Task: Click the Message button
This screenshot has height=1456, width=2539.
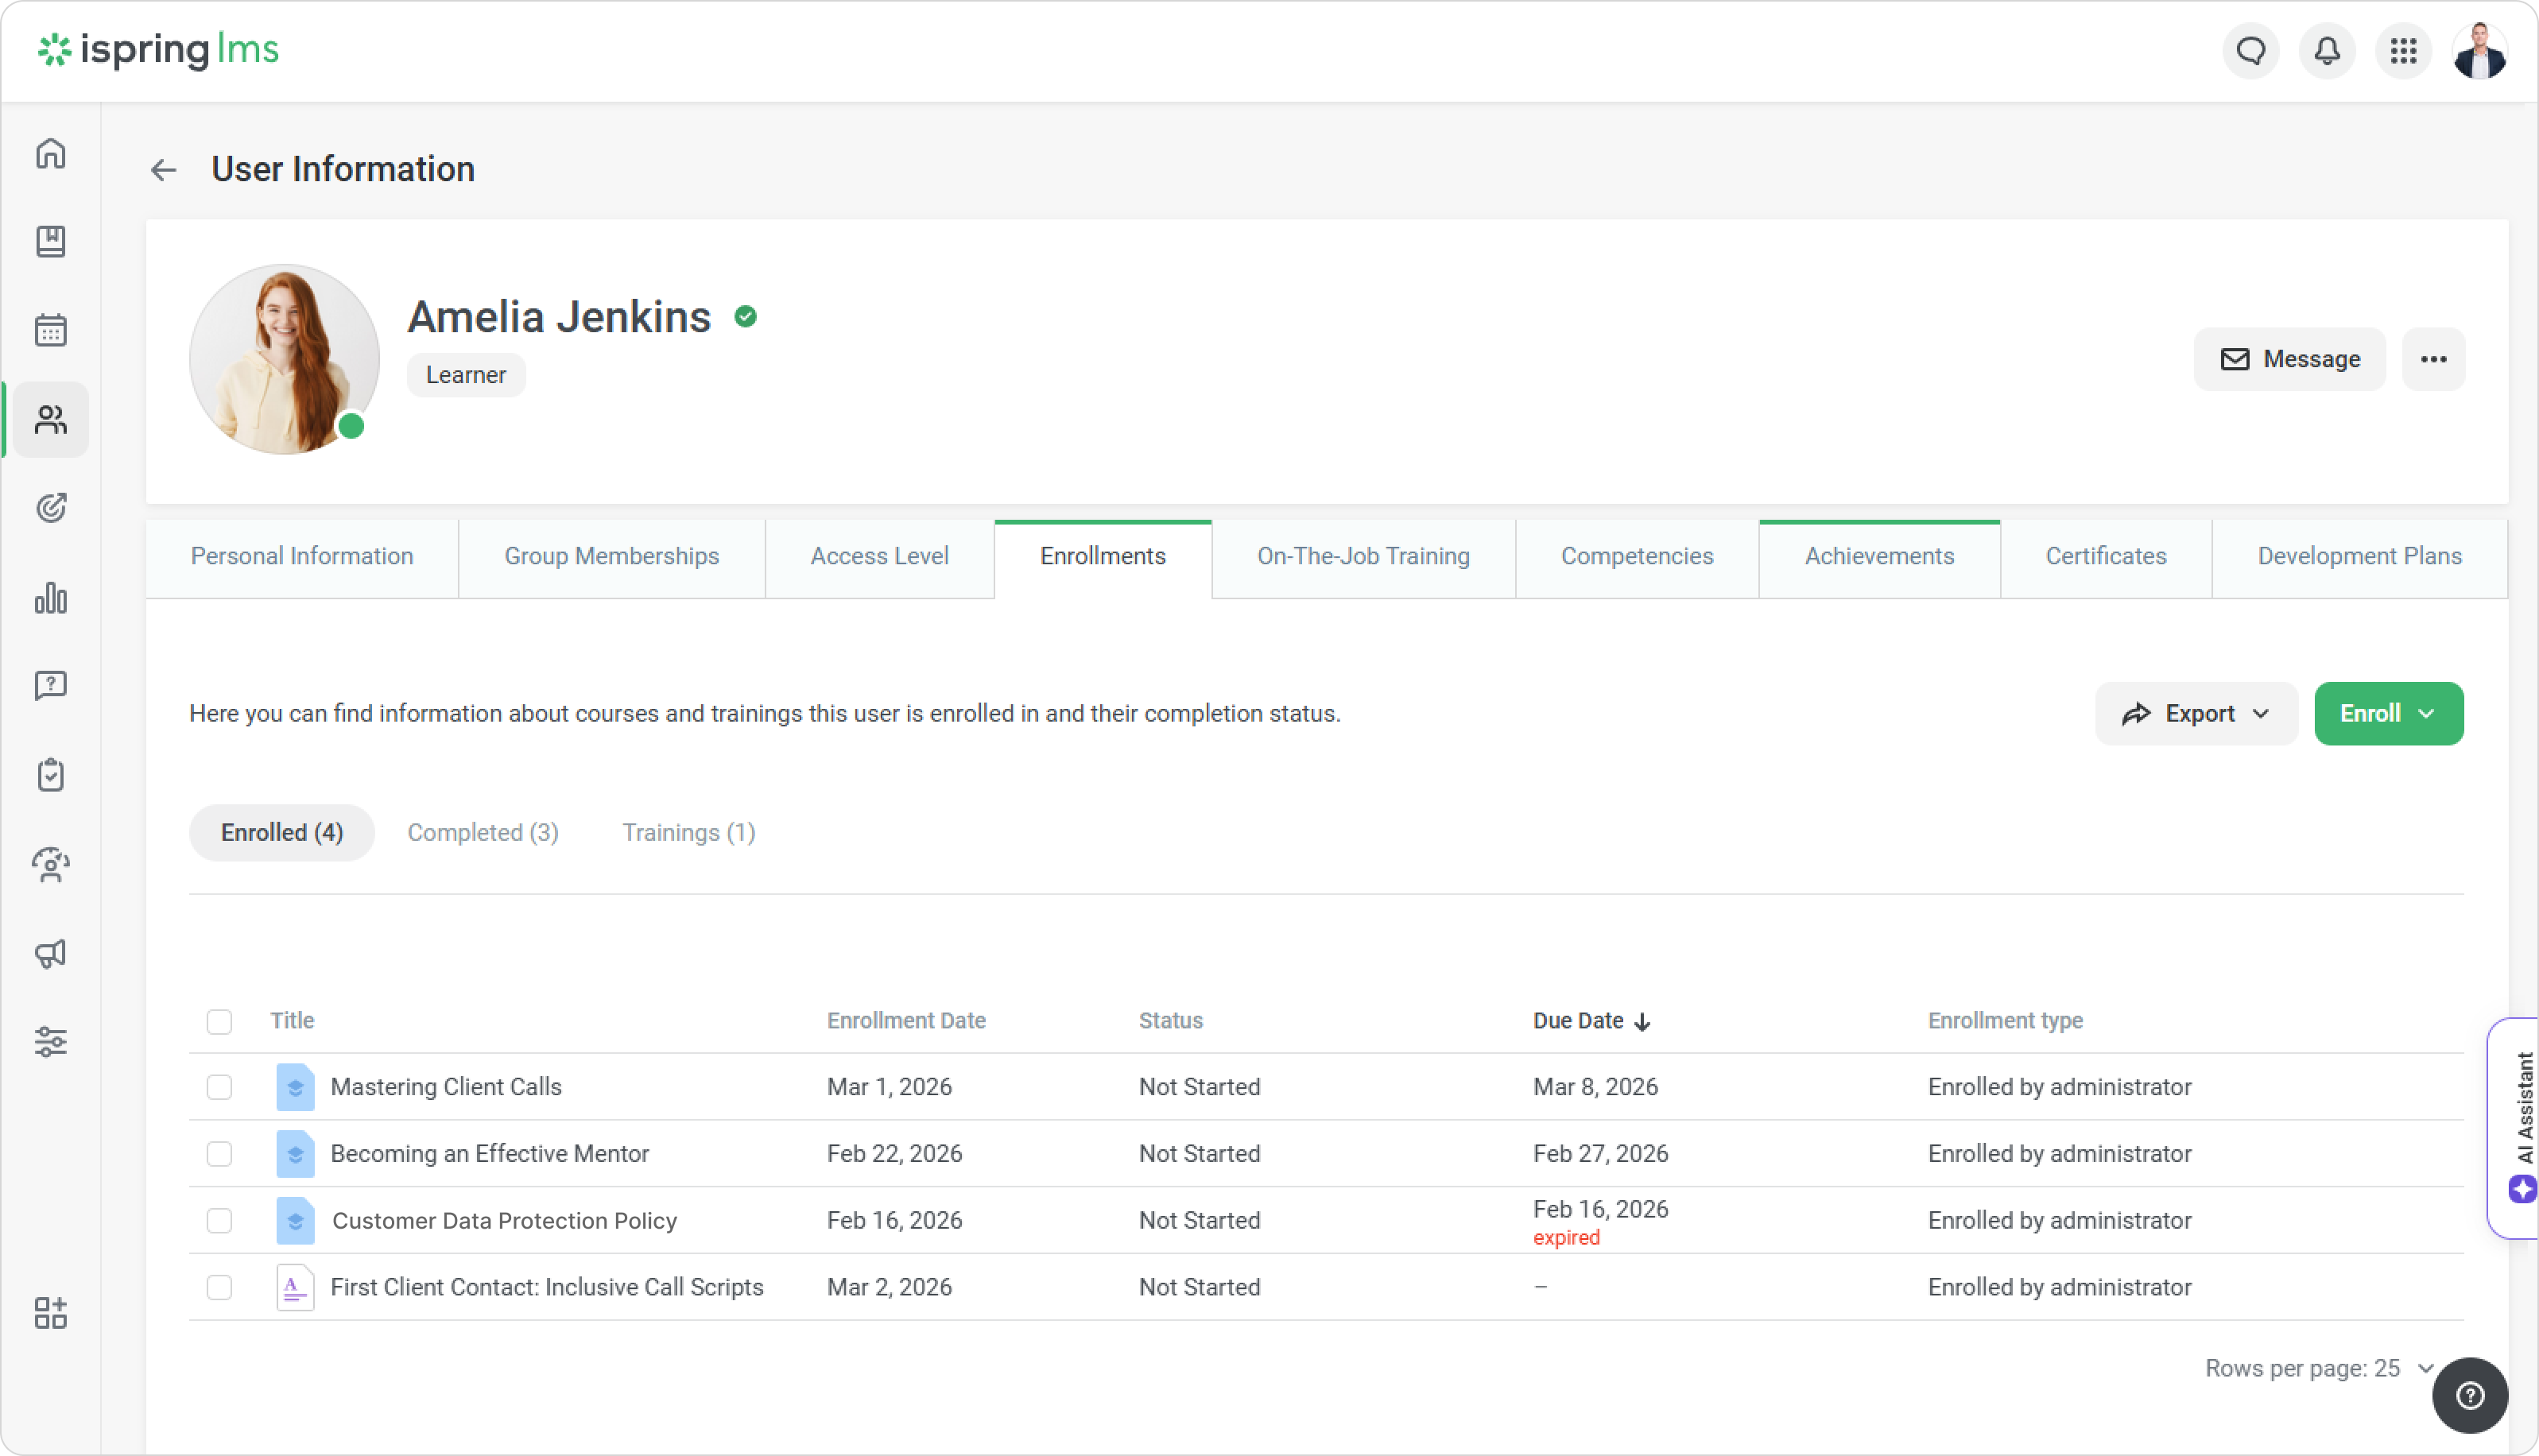Action: [x=2289, y=359]
